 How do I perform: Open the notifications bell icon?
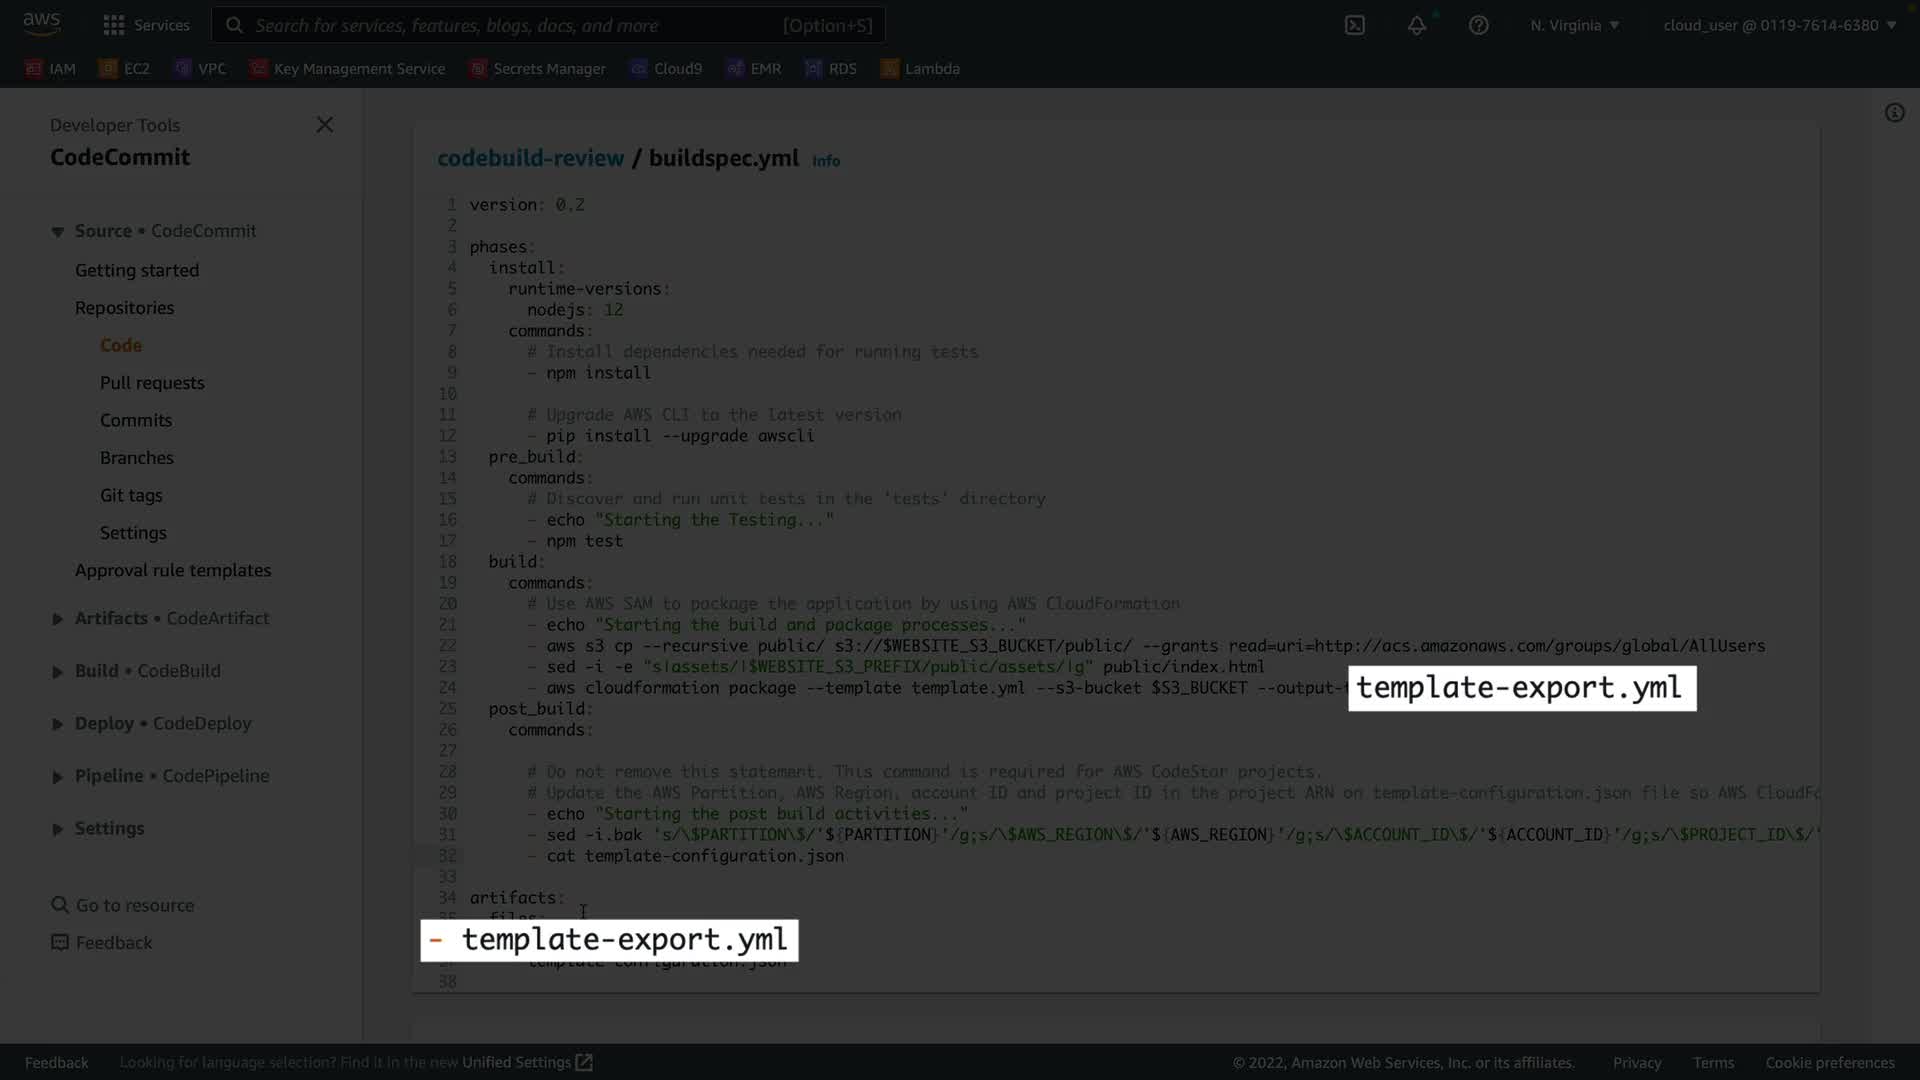coord(1416,25)
